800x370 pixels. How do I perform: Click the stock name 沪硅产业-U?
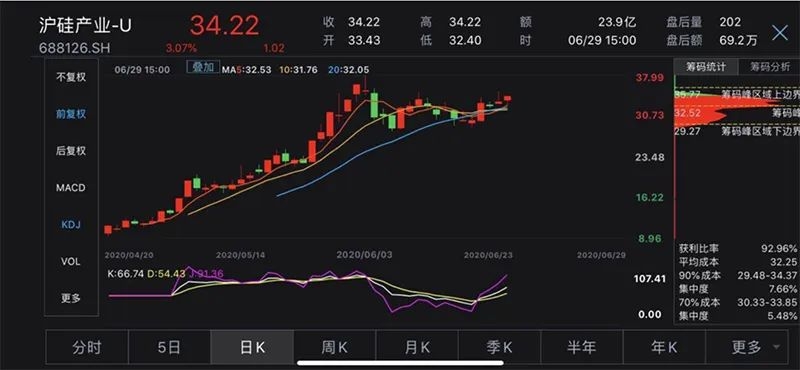85,26
